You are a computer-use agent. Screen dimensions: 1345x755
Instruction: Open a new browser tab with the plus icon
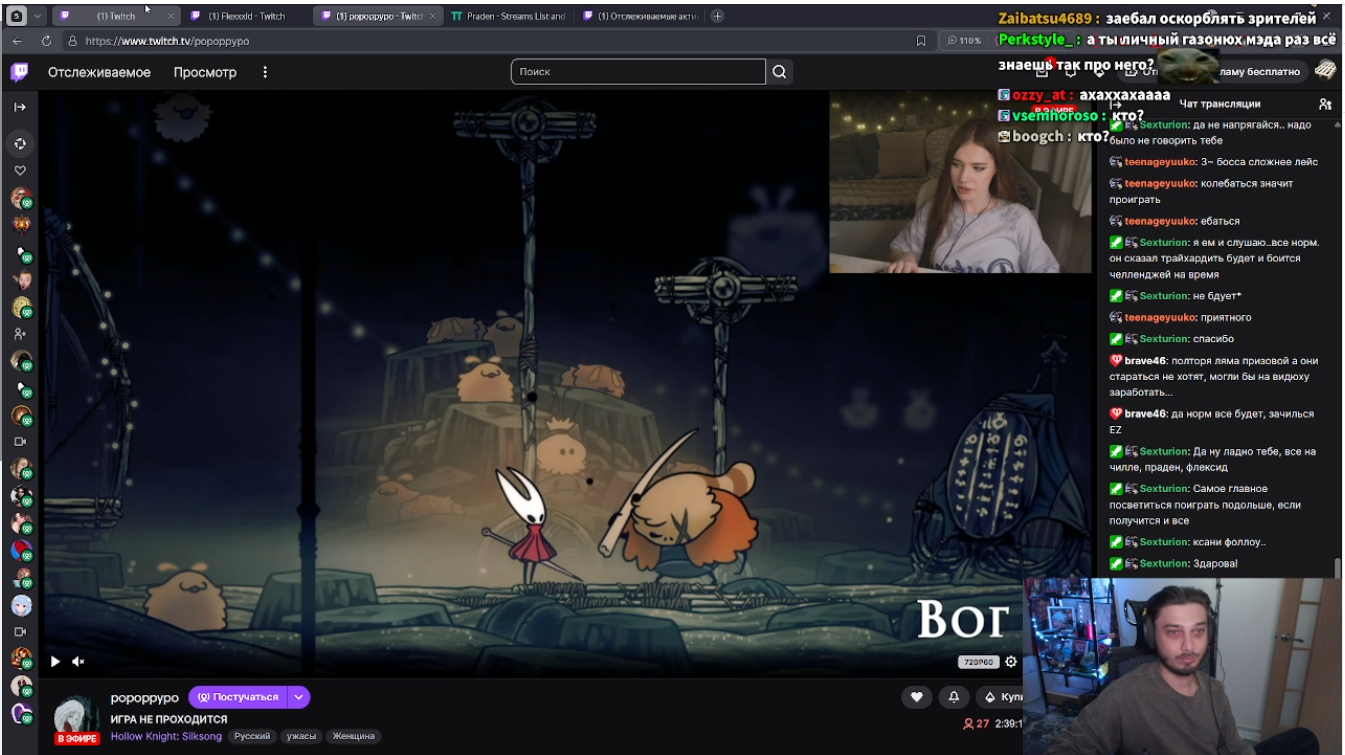click(x=717, y=16)
